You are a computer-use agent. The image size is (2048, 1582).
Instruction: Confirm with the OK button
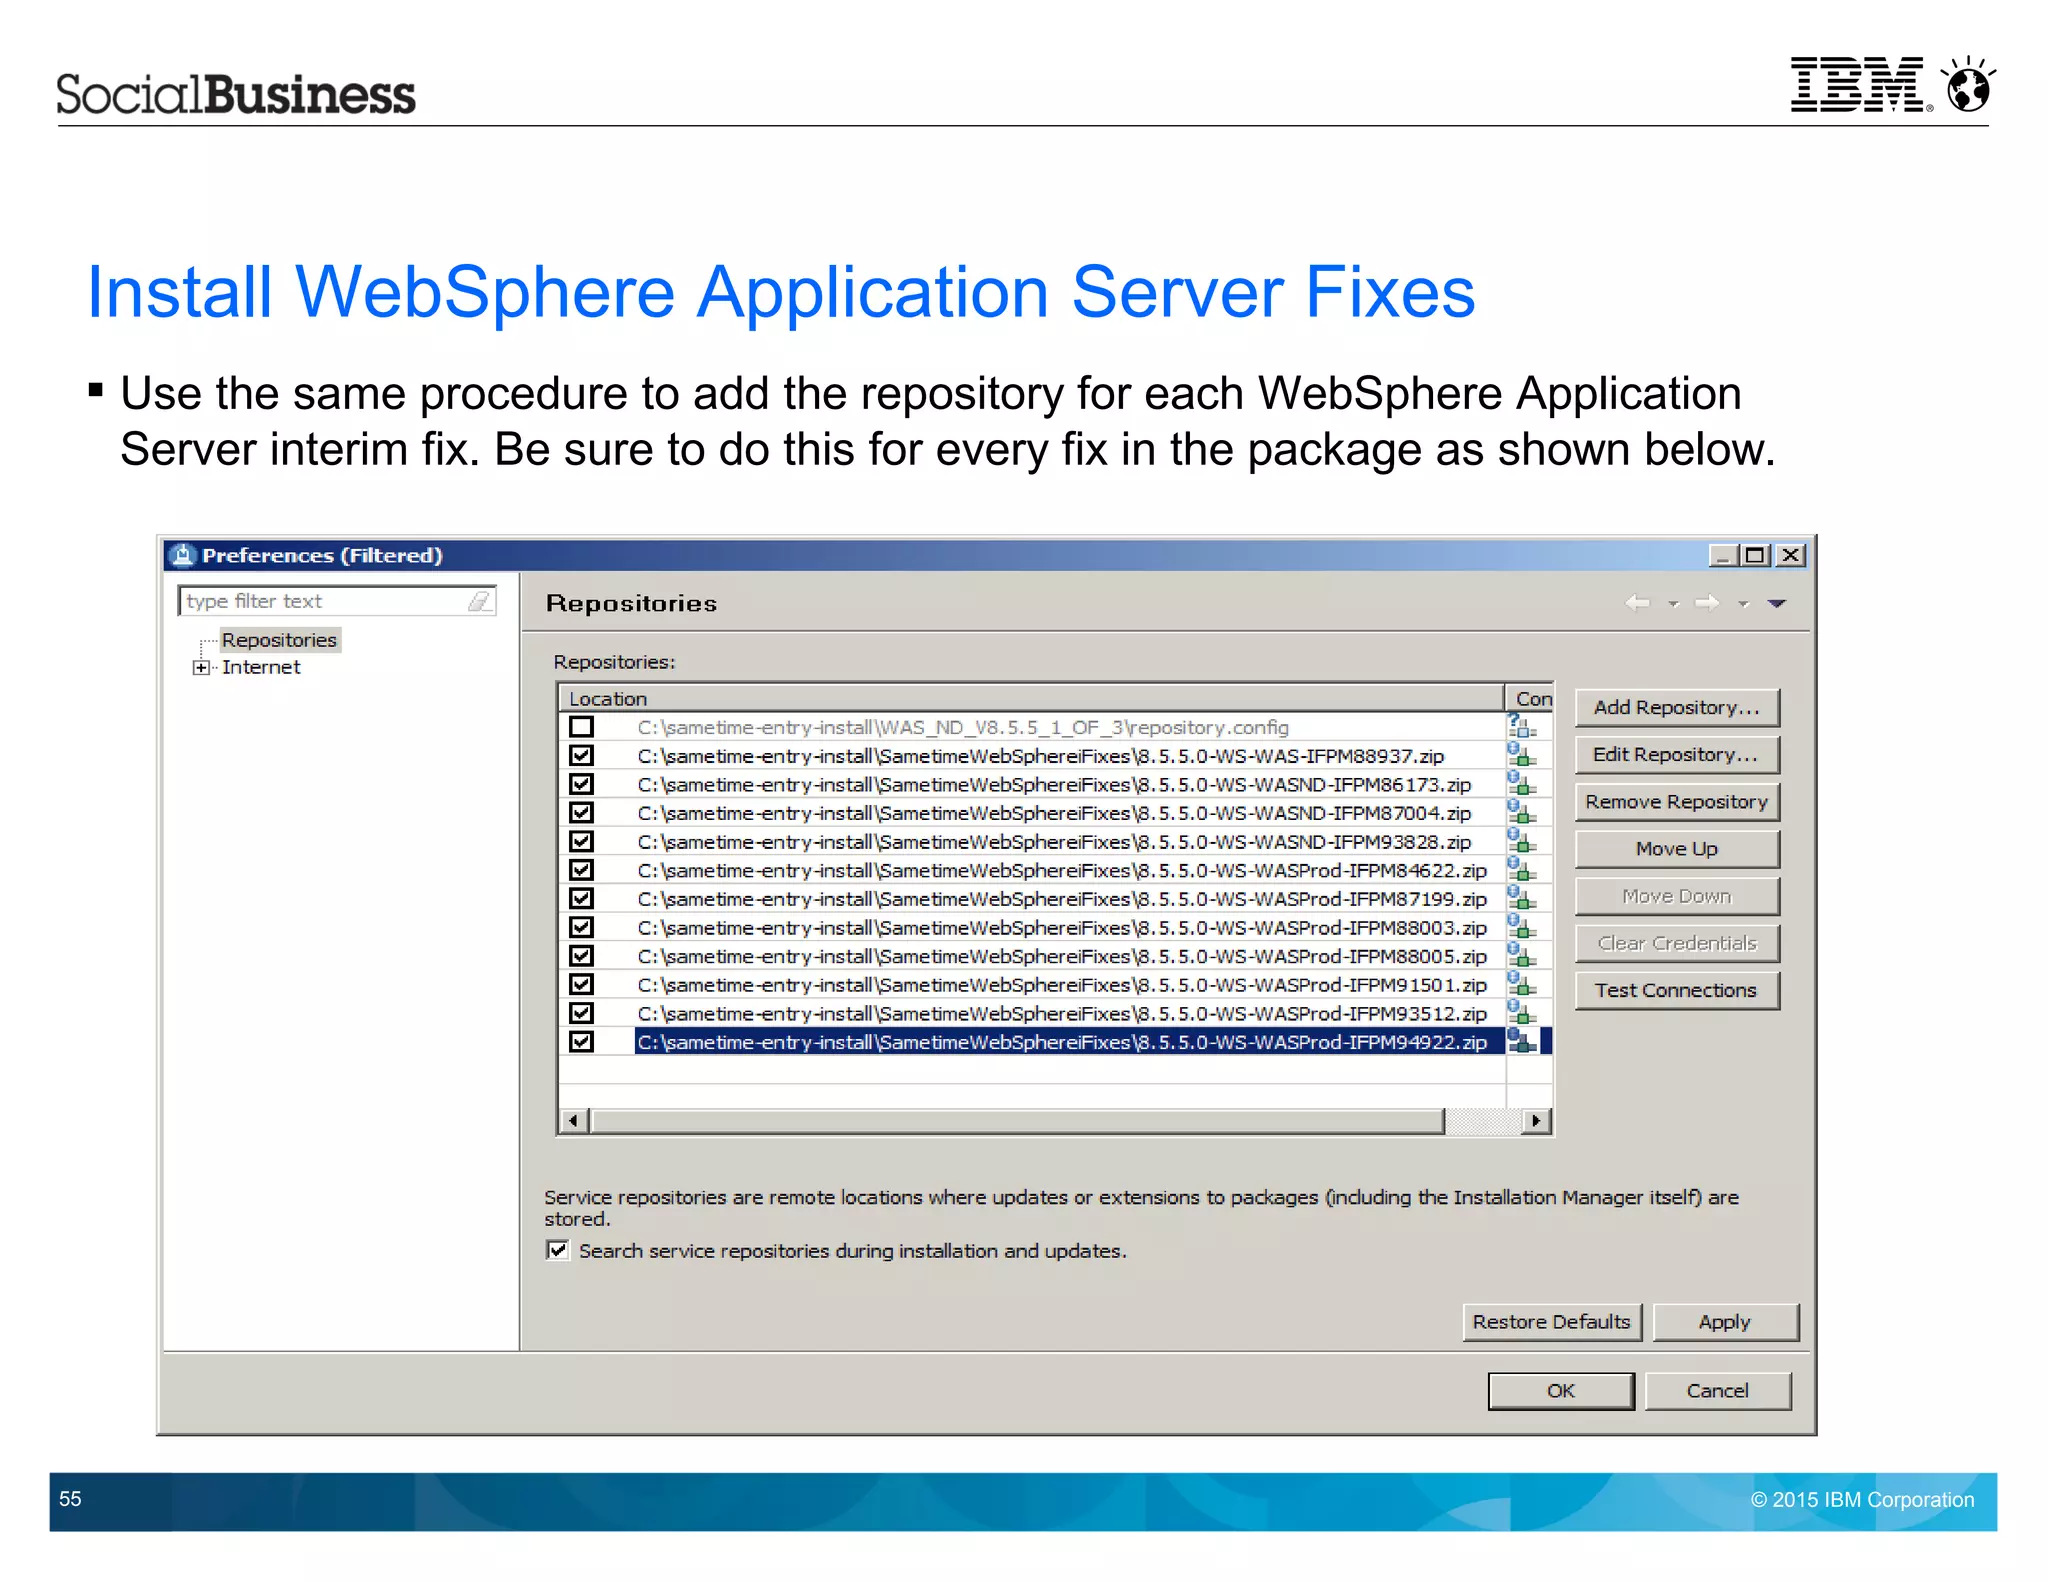[x=1561, y=1391]
